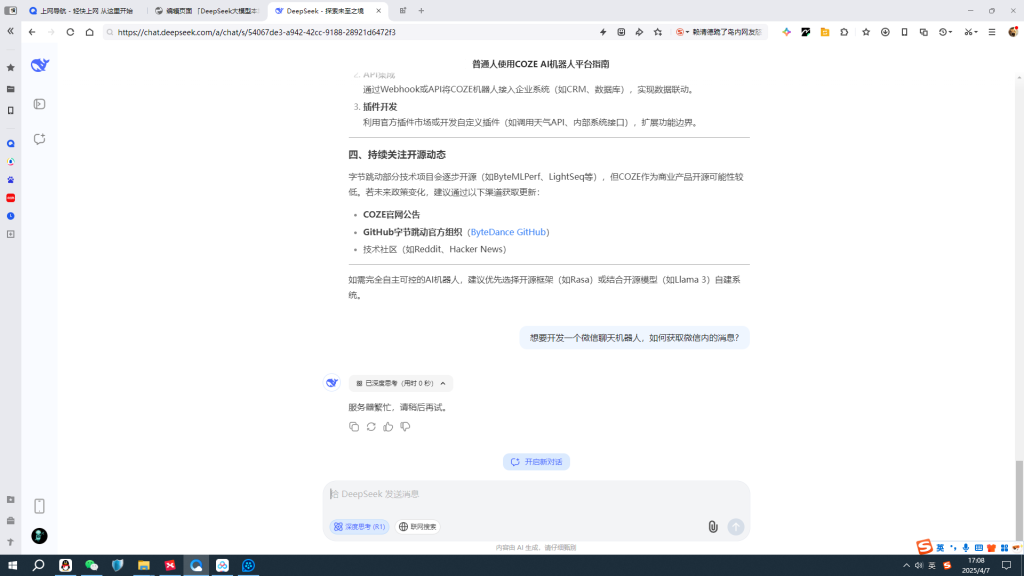This screenshot has height=576, width=1024.
Task: Open WeChat from the taskbar
Action: (x=91, y=566)
